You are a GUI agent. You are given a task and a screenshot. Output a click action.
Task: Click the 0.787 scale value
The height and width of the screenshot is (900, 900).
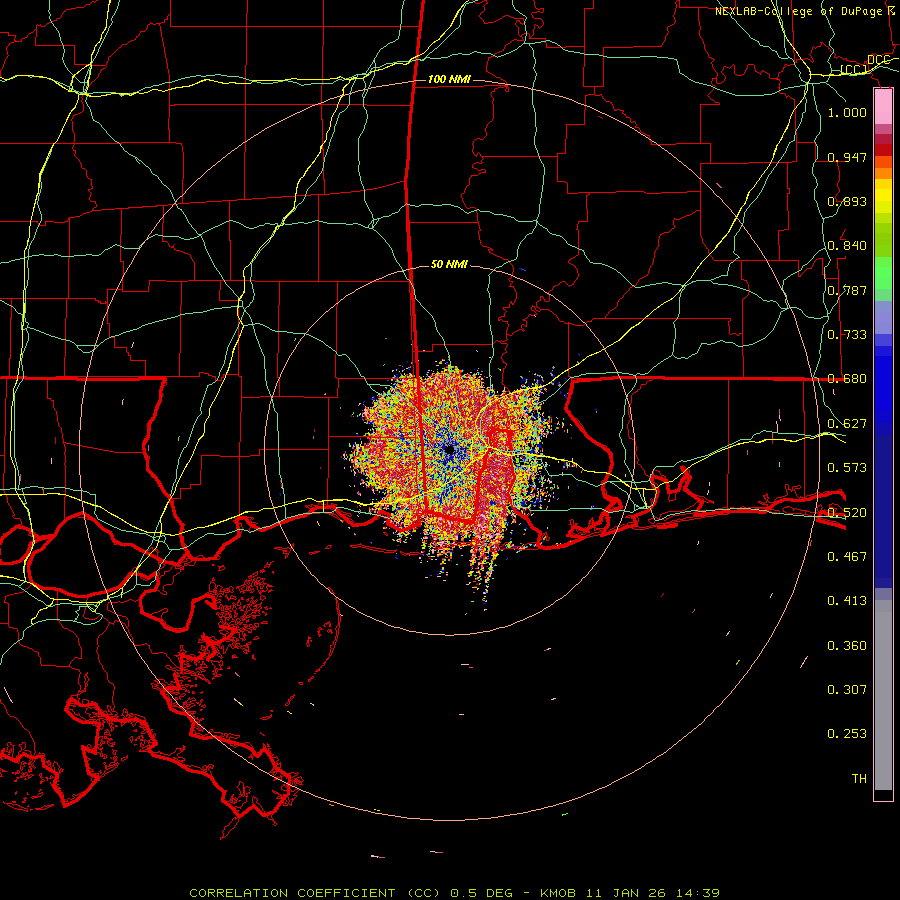tap(847, 290)
